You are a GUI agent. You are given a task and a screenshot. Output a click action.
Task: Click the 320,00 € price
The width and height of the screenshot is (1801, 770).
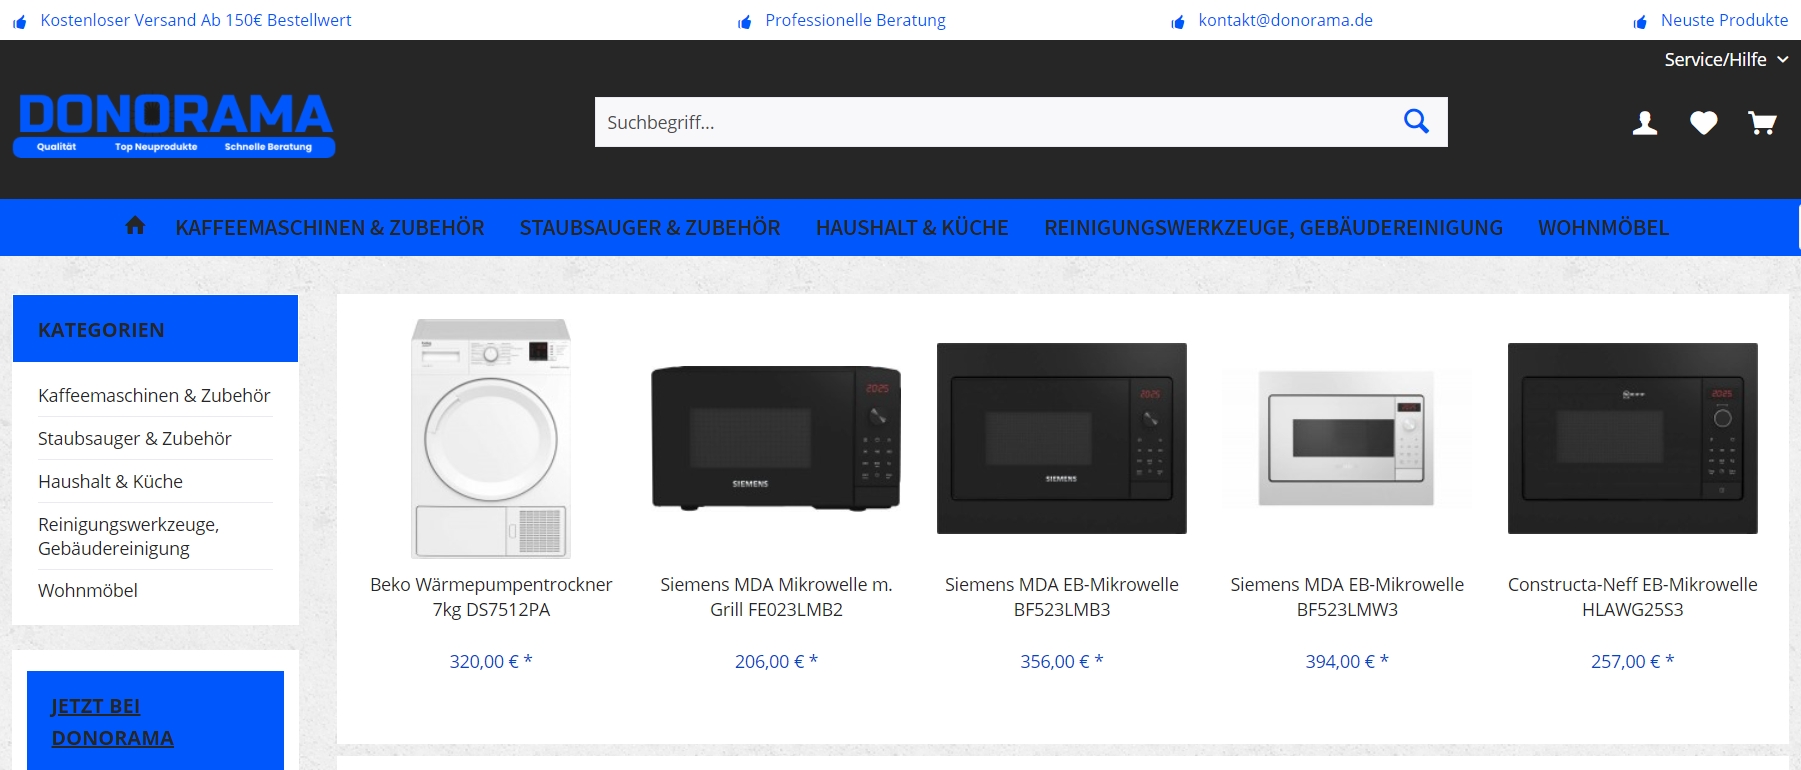click(x=491, y=662)
